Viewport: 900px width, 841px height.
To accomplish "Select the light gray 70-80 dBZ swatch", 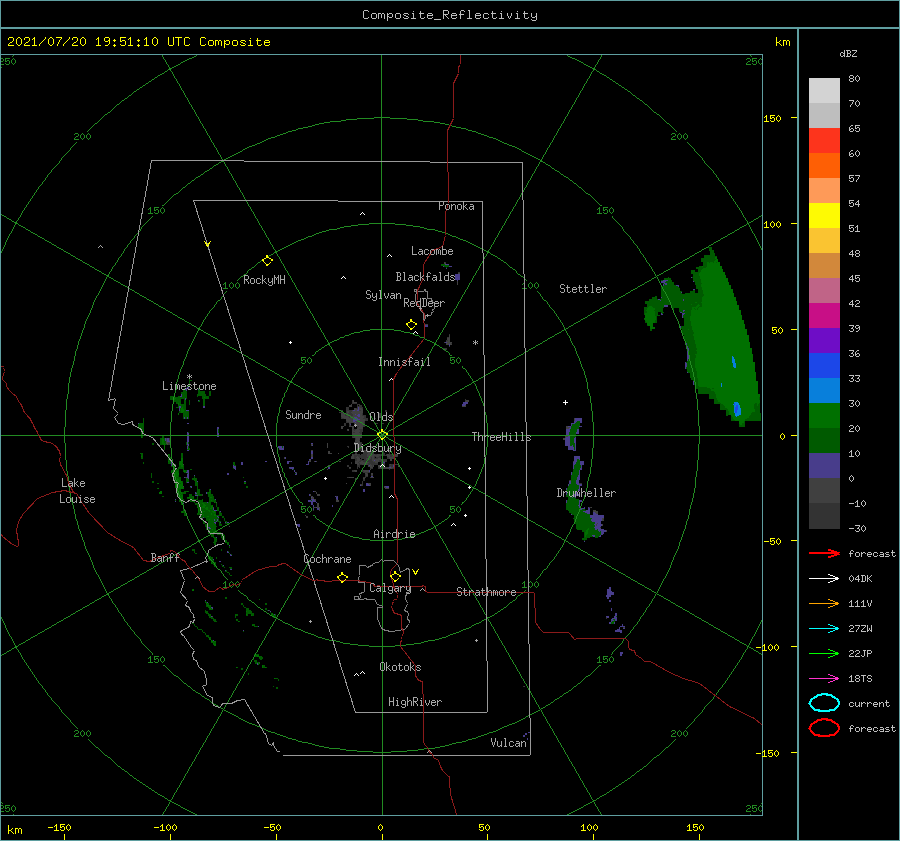I will [x=824, y=91].
